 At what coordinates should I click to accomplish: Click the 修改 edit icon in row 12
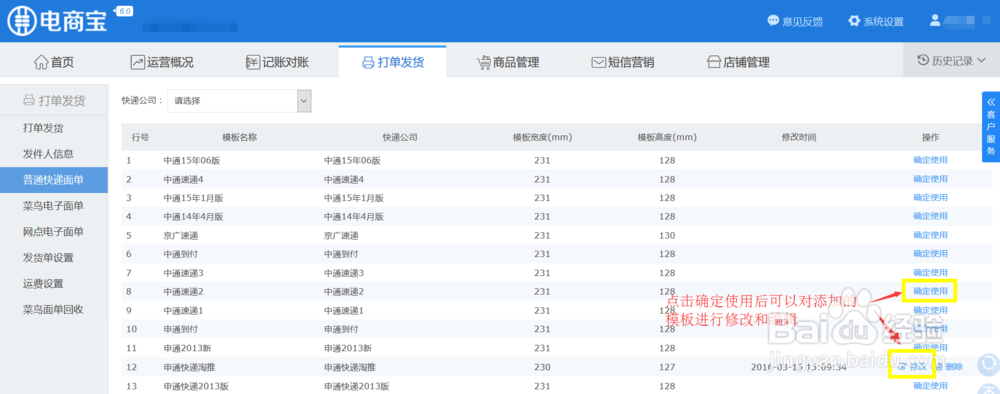tap(902, 367)
